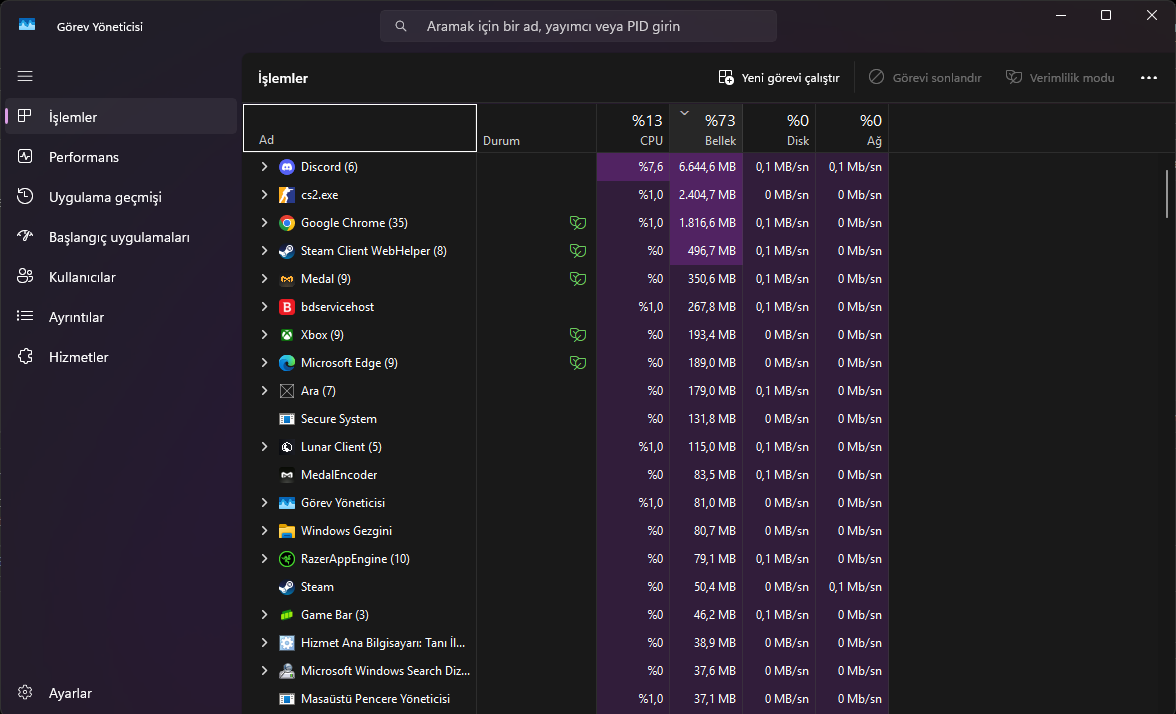Image resolution: width=1176 pixels, height=714 pixels.
Task: Click the vertical scrollbar of process list
Action: coord(1166,194)
